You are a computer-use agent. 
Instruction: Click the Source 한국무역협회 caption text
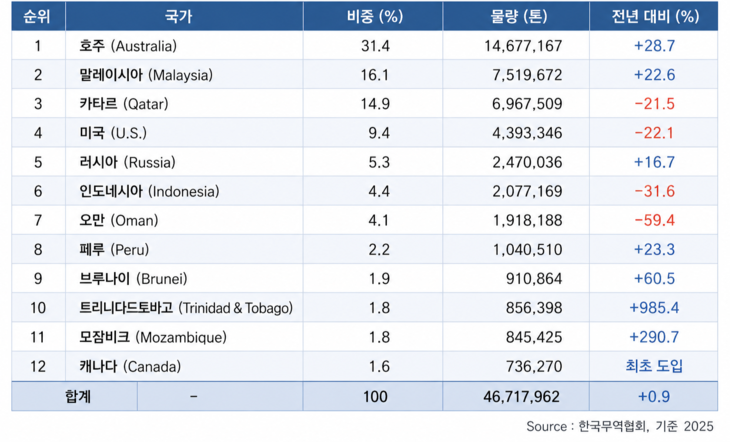coord(620,427)
